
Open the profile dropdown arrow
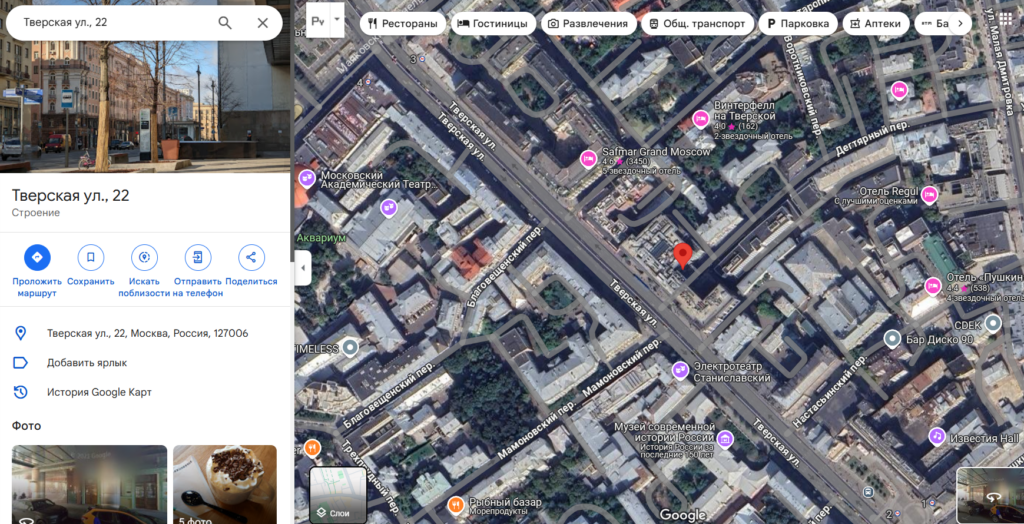337,19
